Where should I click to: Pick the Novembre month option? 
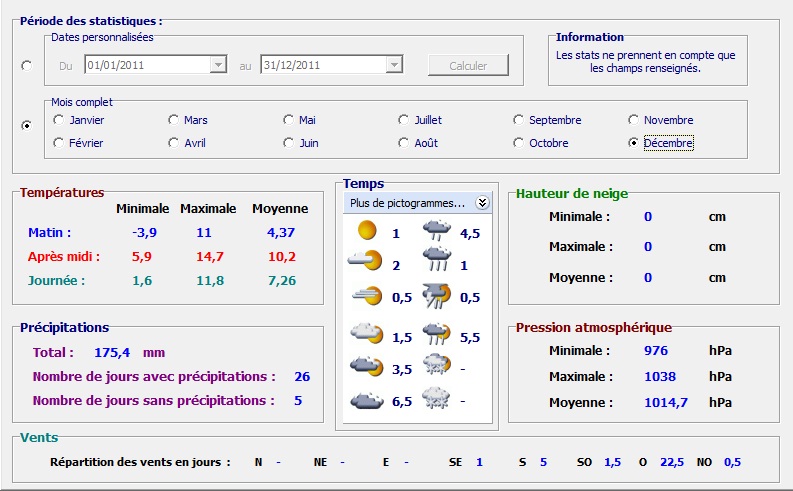(x=633, y=120)
